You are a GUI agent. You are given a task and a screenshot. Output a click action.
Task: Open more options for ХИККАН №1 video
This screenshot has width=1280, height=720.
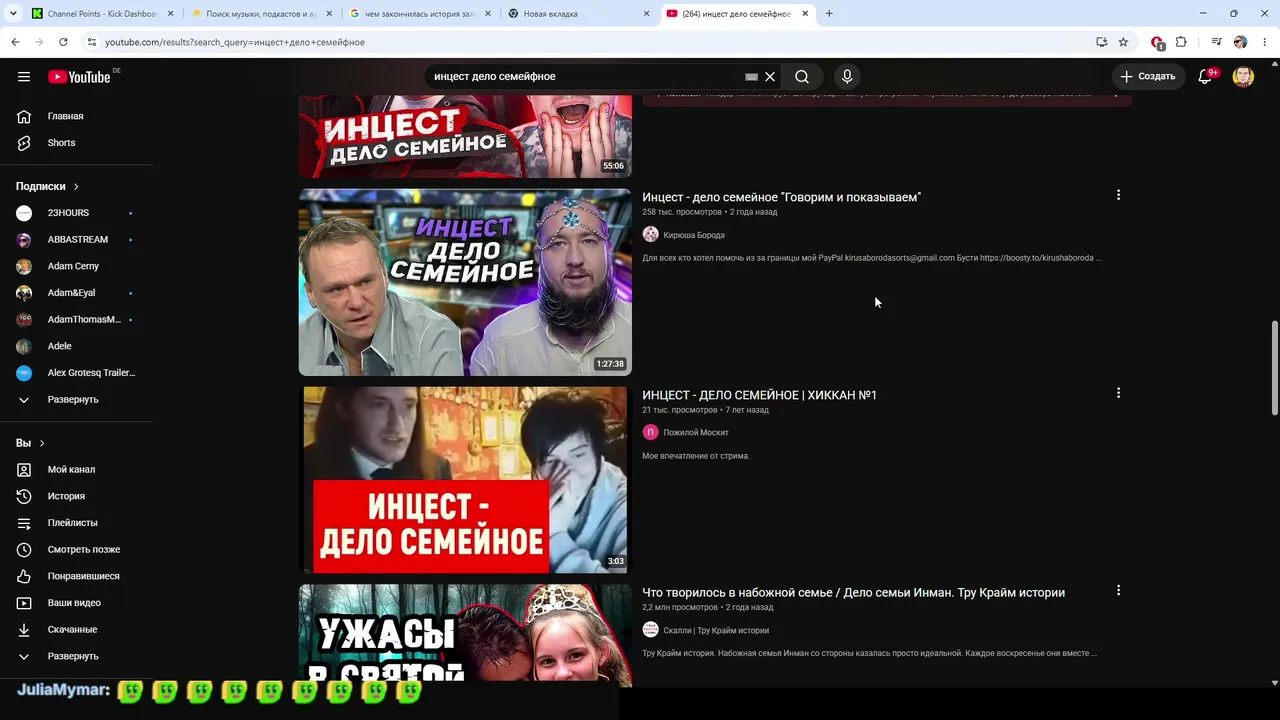point(1118,393)
